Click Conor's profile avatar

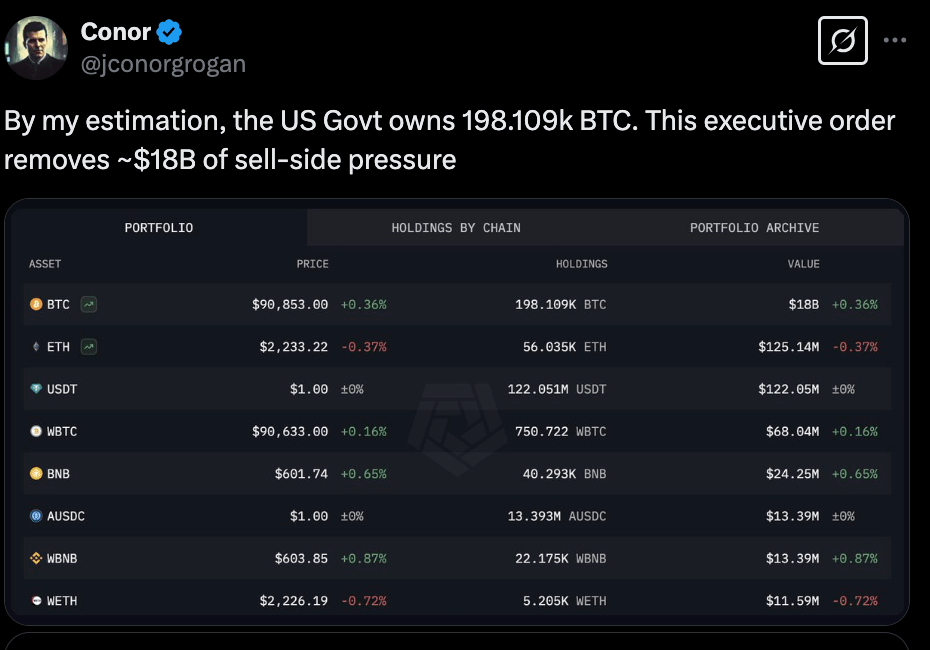36,47
